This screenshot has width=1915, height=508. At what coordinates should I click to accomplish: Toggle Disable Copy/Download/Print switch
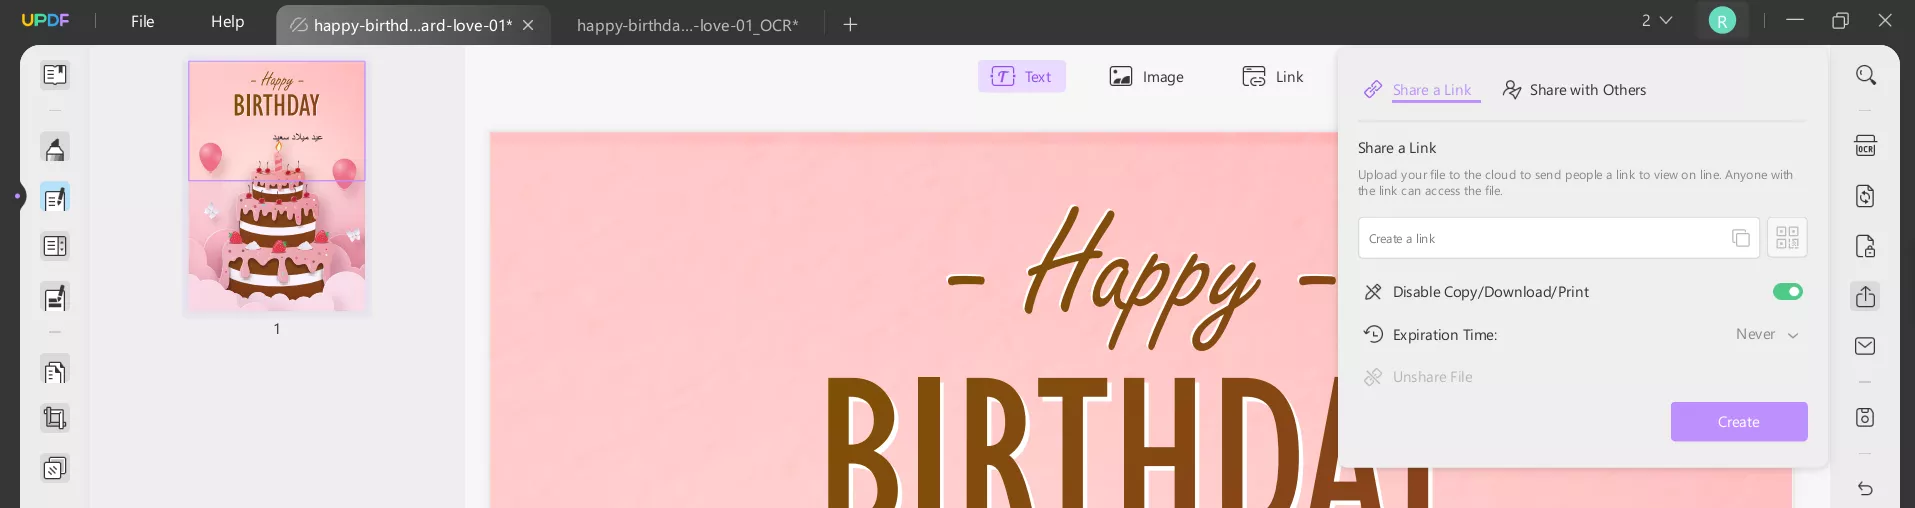coord(1788,291)
